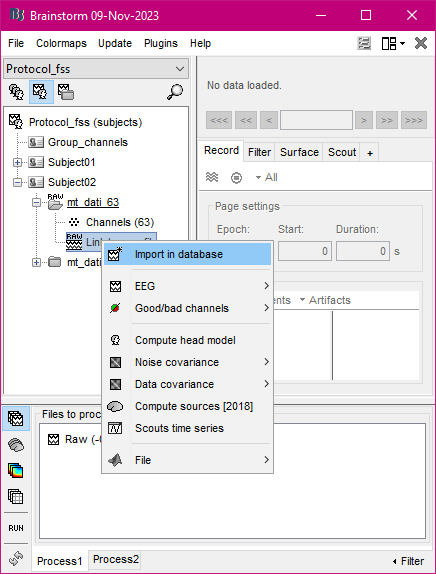Click the > next sample button
This screenshot has height=574, width=436.
364,120
